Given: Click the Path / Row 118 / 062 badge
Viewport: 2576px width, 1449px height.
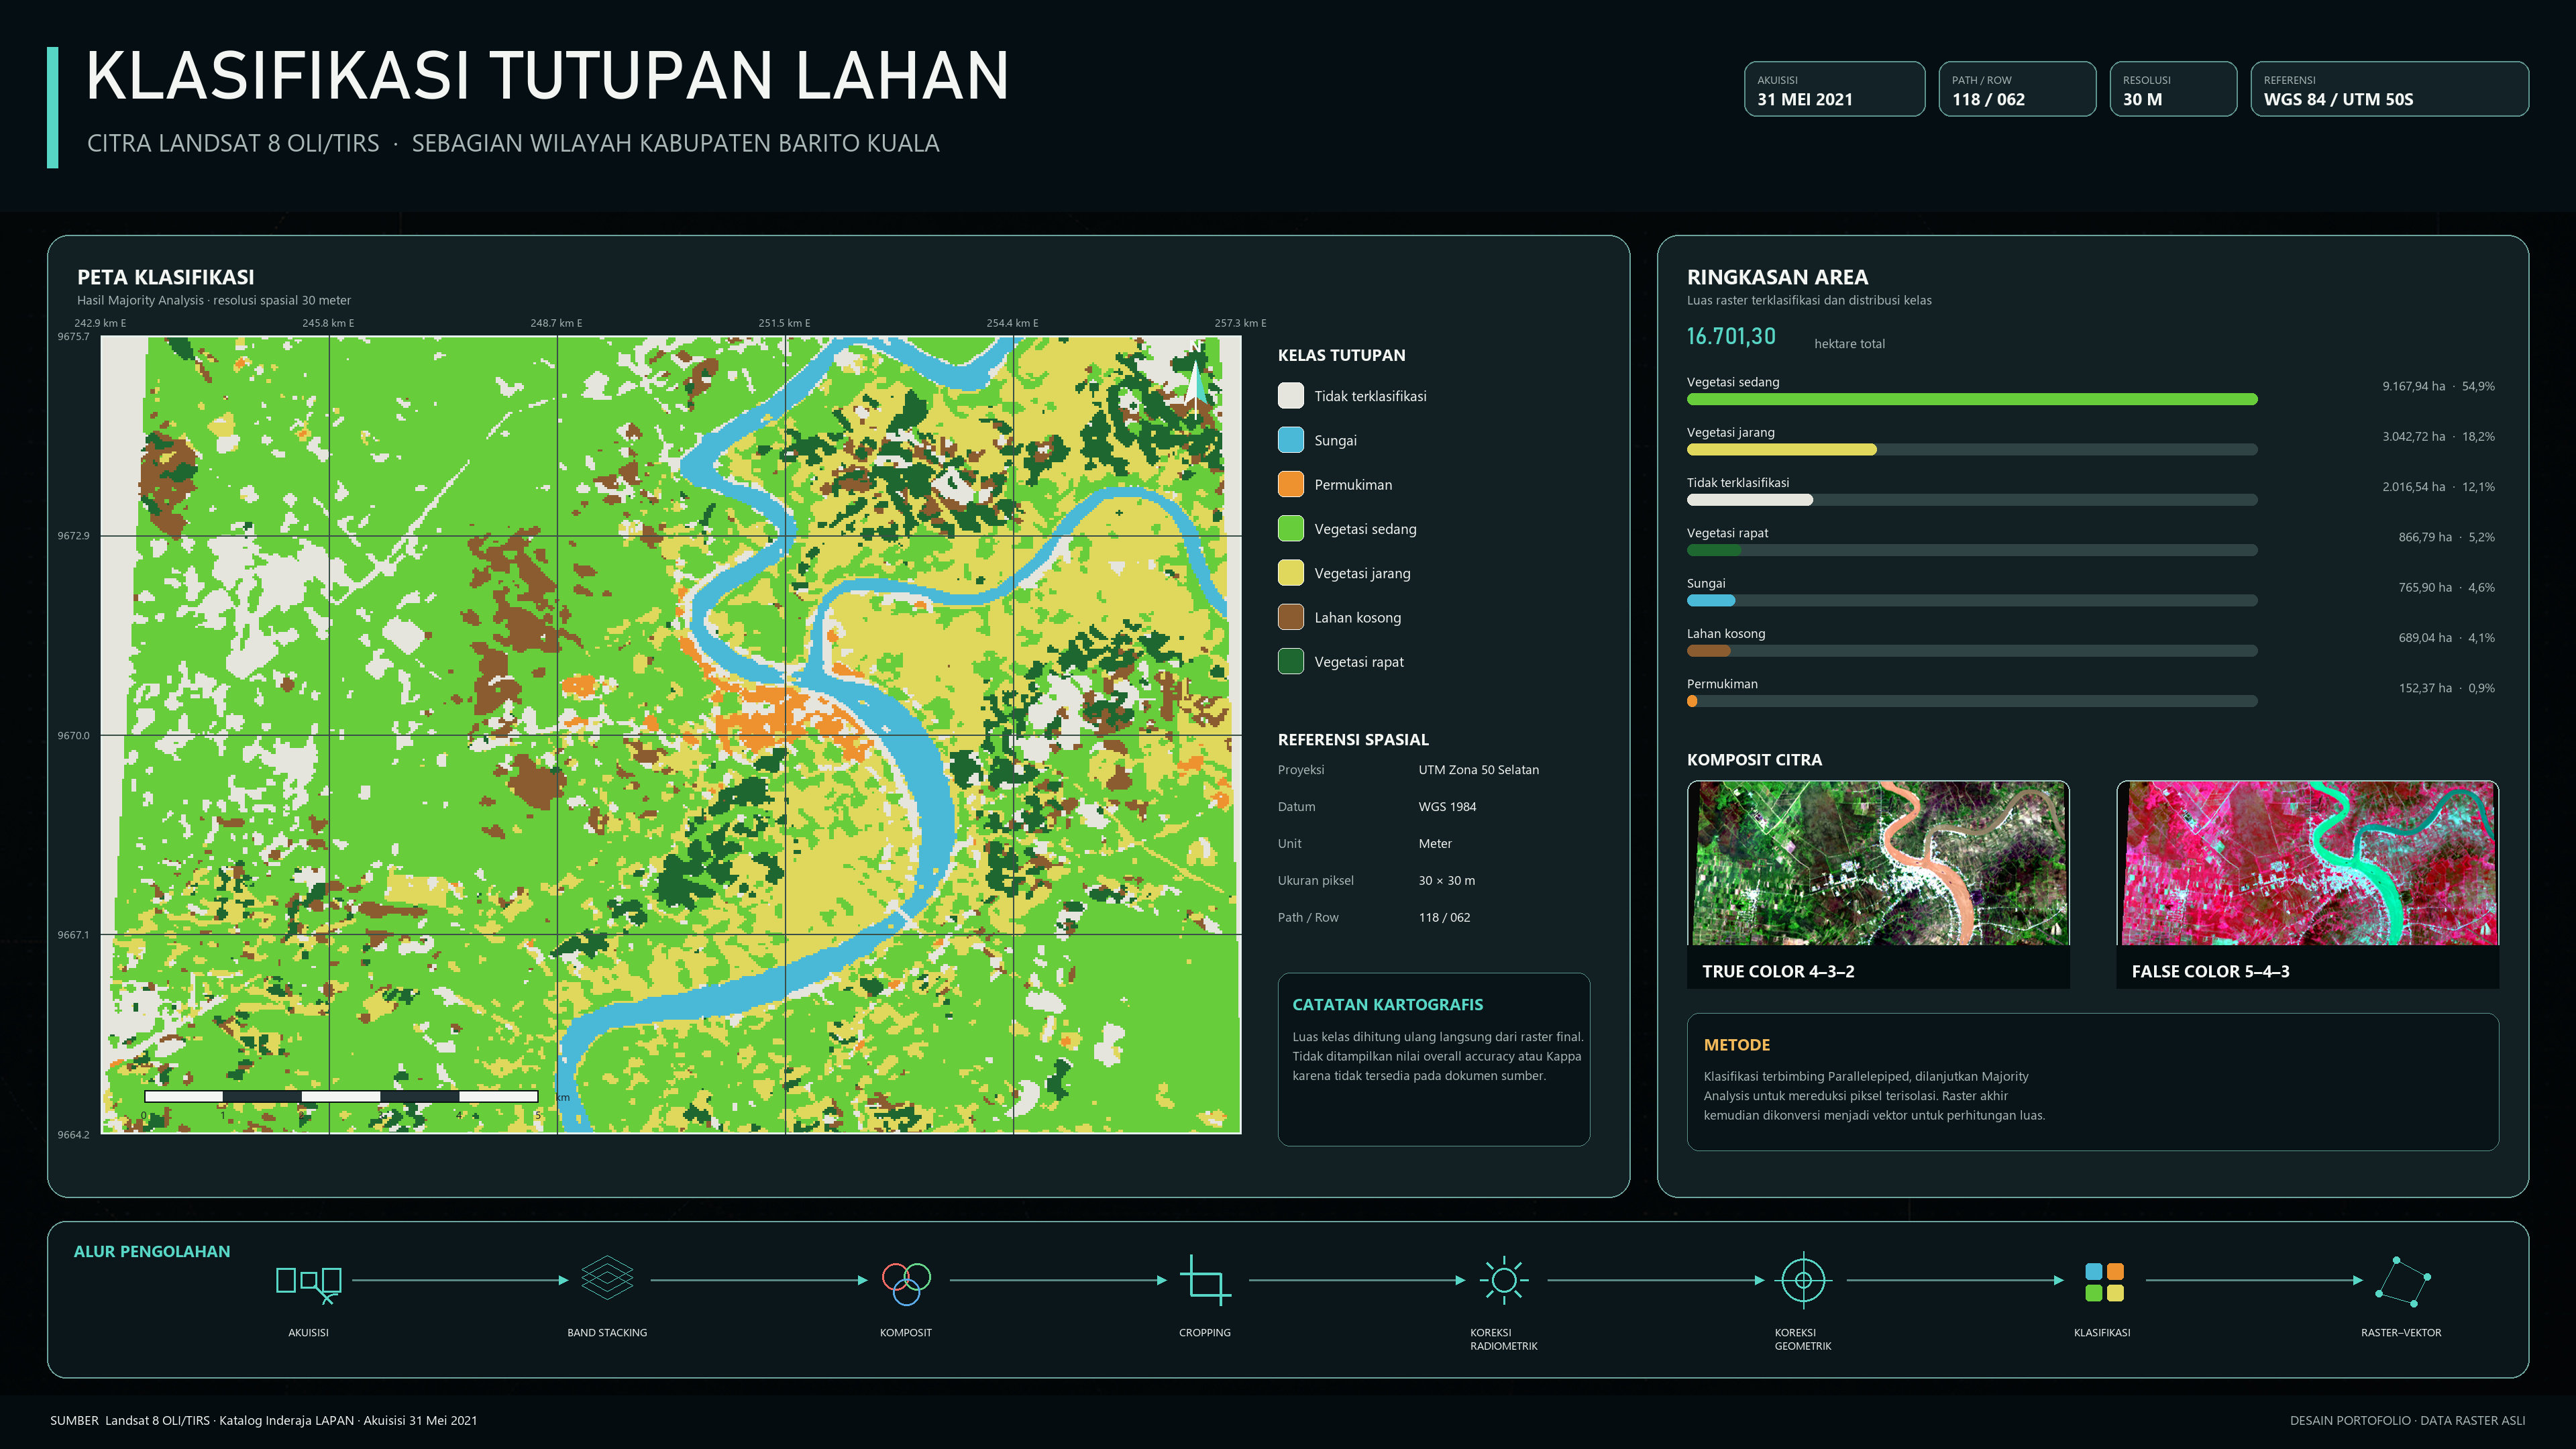Looking at the screenshot, I should (2017, 89).
